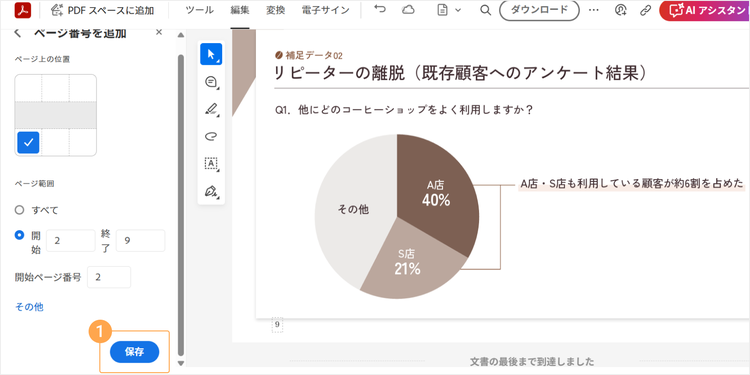Image resolution: width=750 pixels, height=375 pixels.
Task: Click 文書の最後まで到達しました message
Action: (x=532, y=361)
